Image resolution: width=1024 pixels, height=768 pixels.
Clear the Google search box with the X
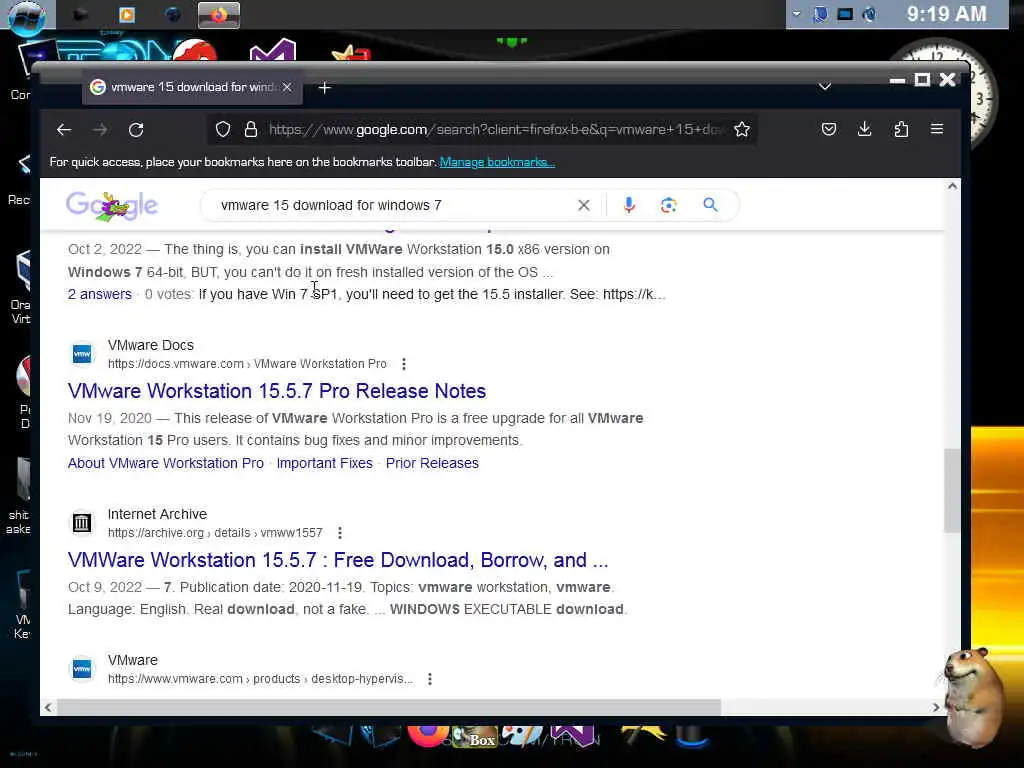tap(584, 205)
